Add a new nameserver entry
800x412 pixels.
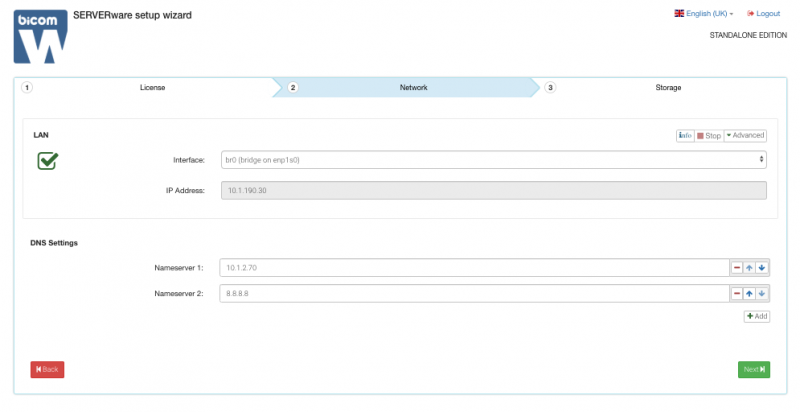[x=756, y=316]
